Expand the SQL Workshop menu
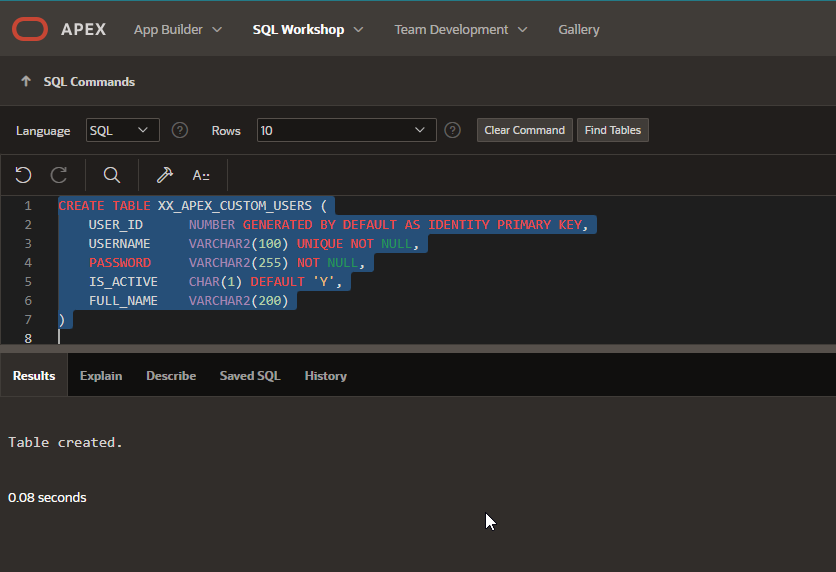Screen dimensions: 836x572 pyautogui.click(x=308, y=29)
